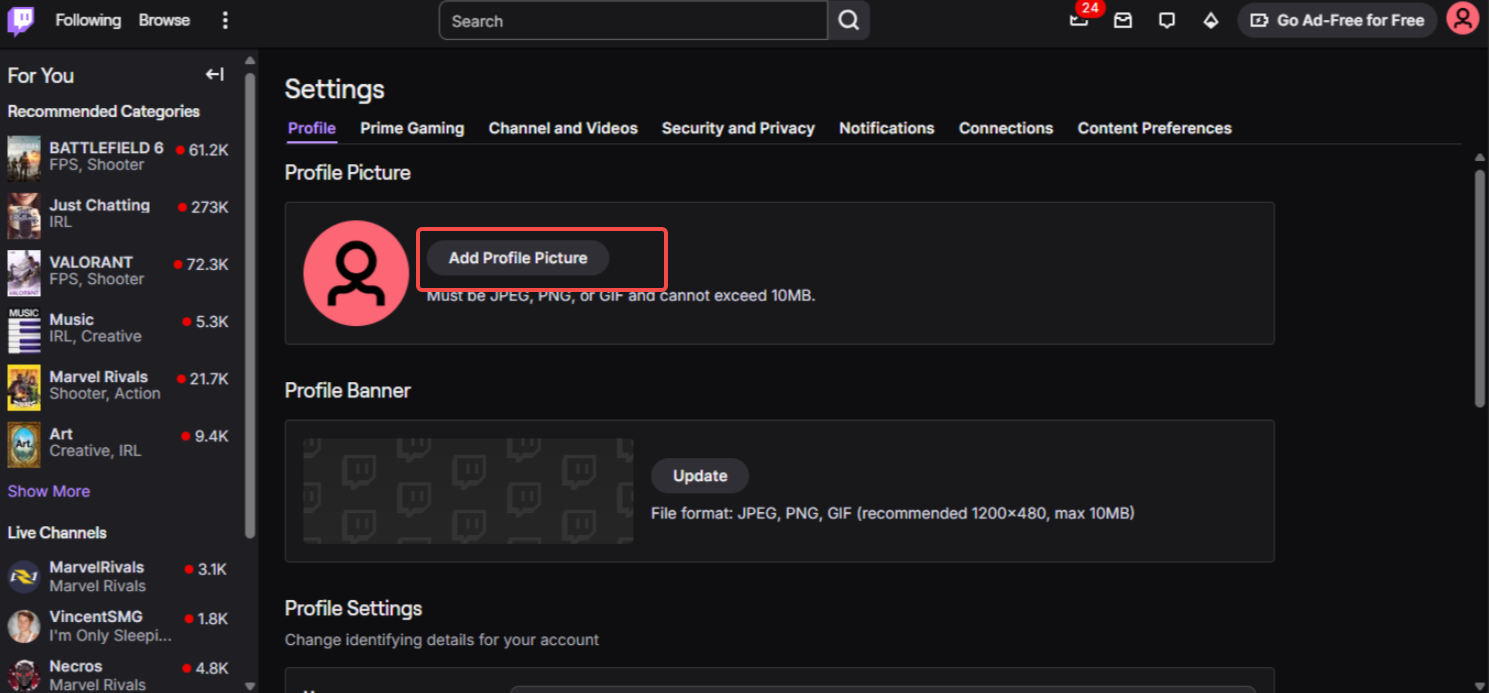
Task: Update the Profile Banner image
Action: pyautogui.click(x=699, y=476)
